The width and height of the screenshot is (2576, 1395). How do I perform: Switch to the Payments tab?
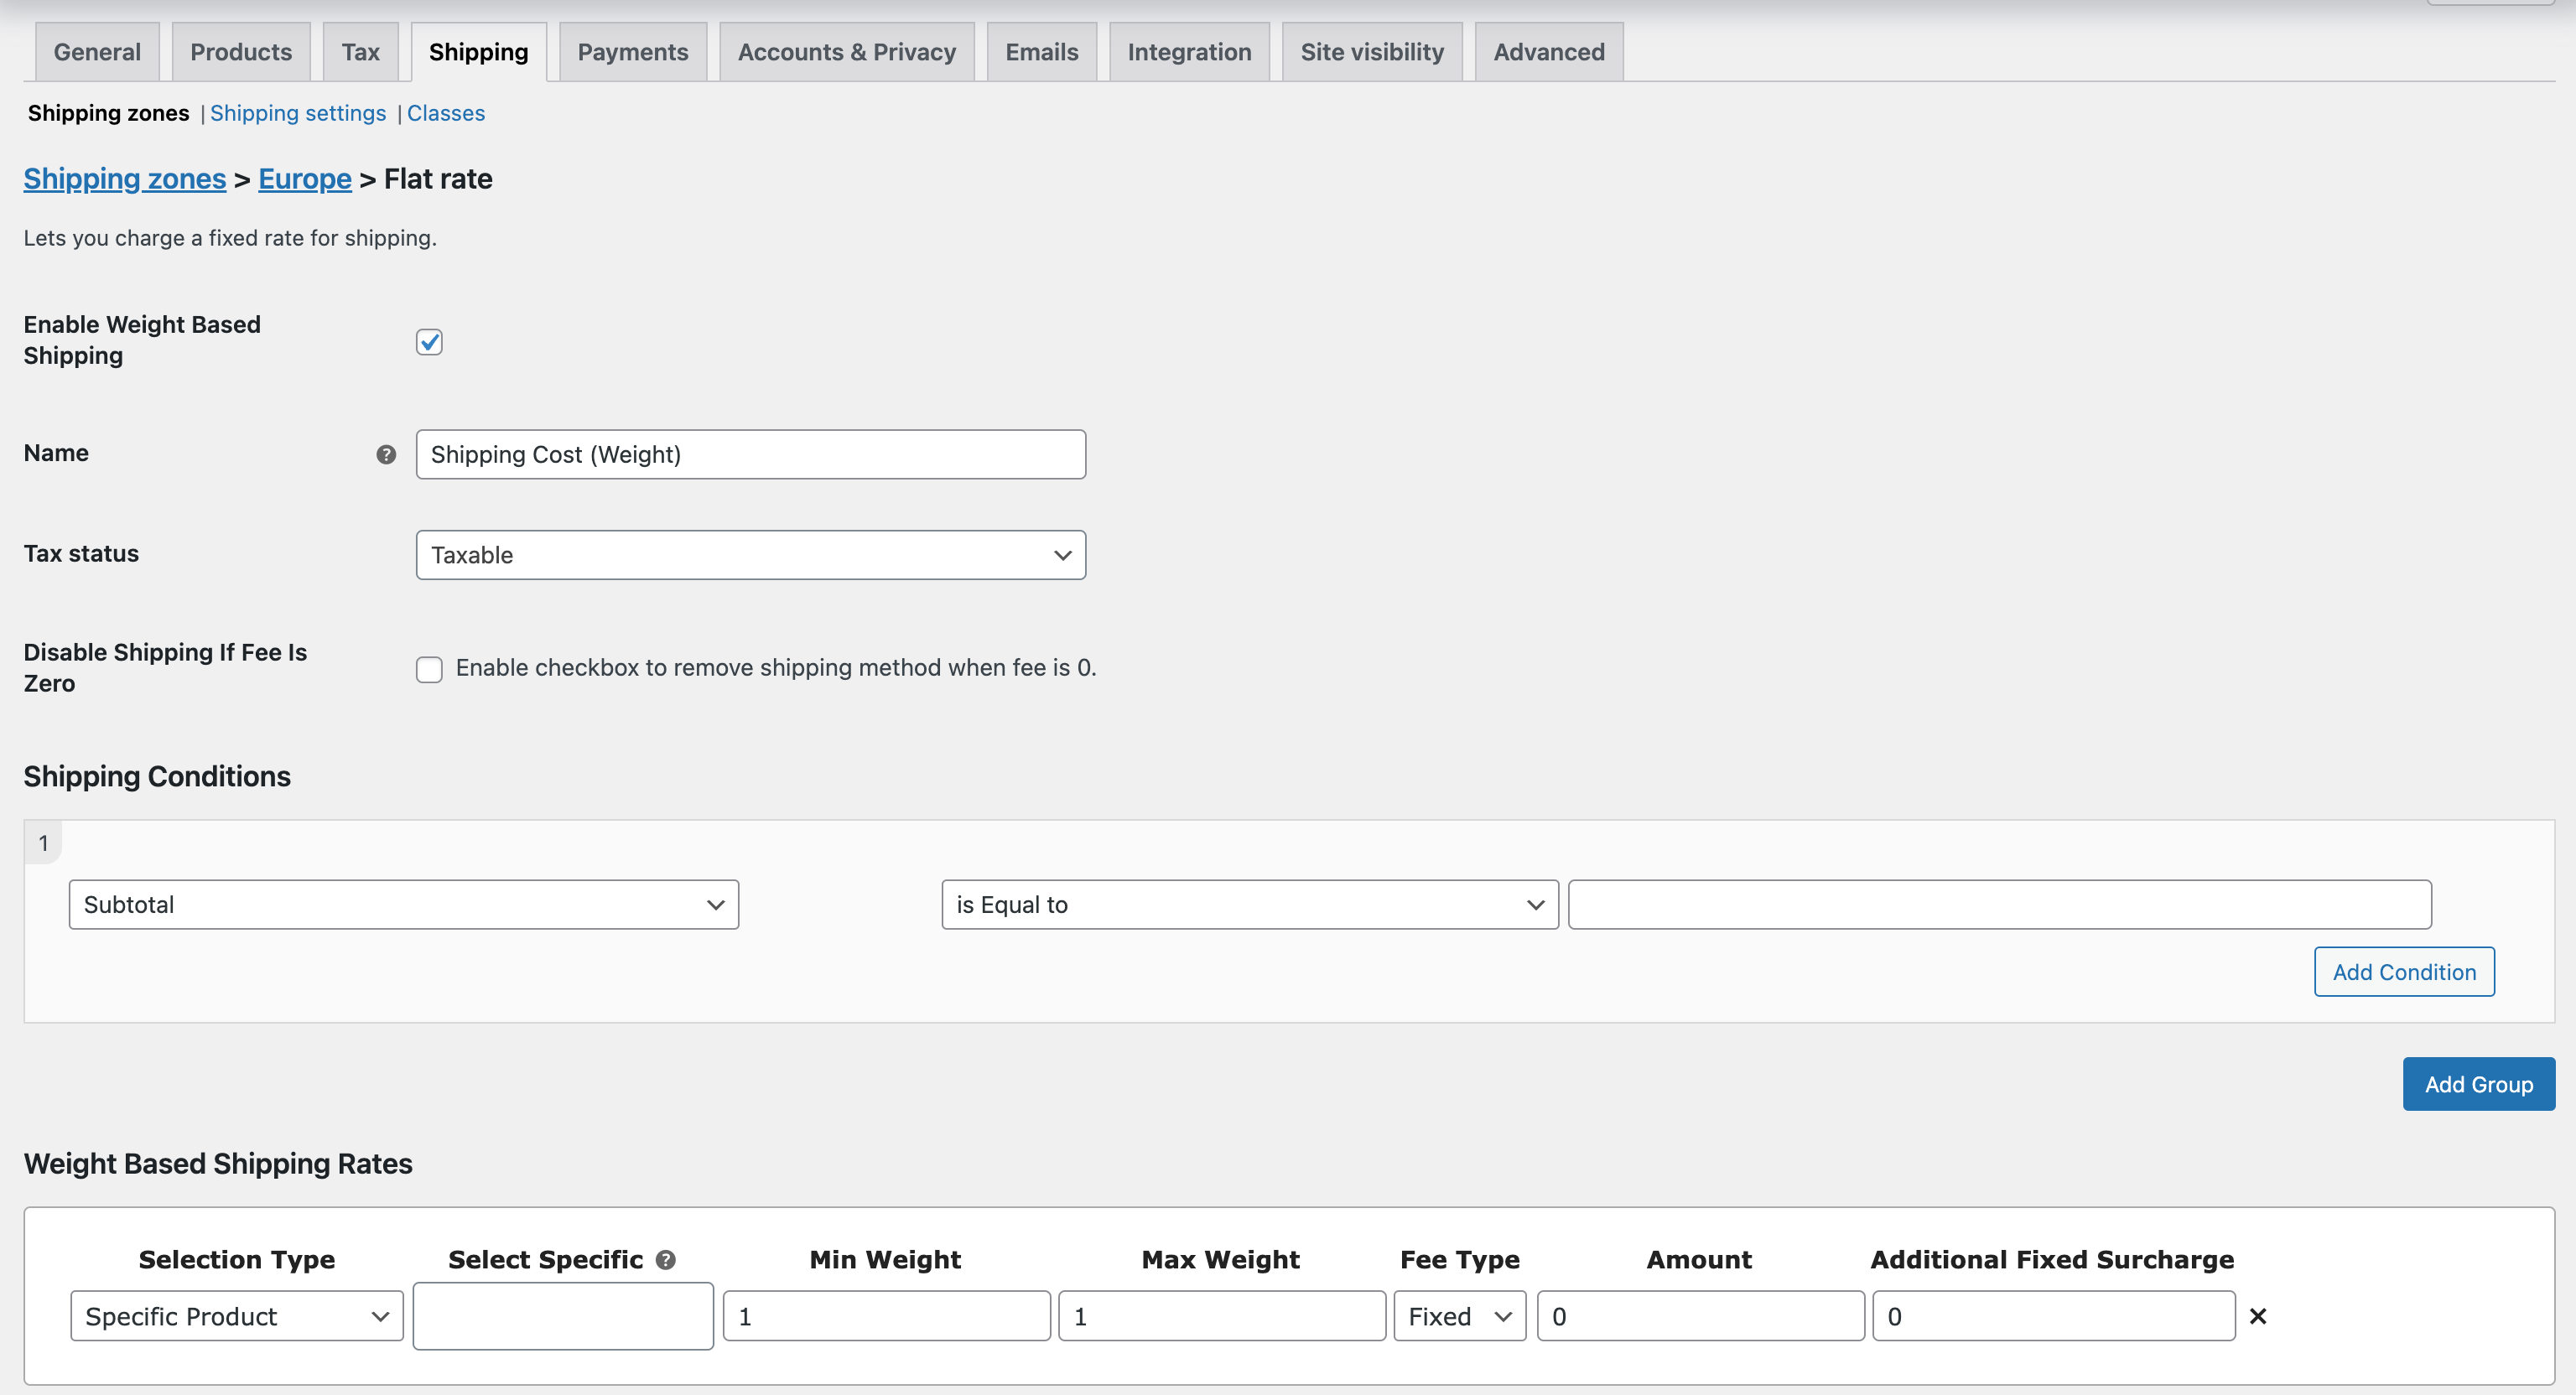coord(632,51)
